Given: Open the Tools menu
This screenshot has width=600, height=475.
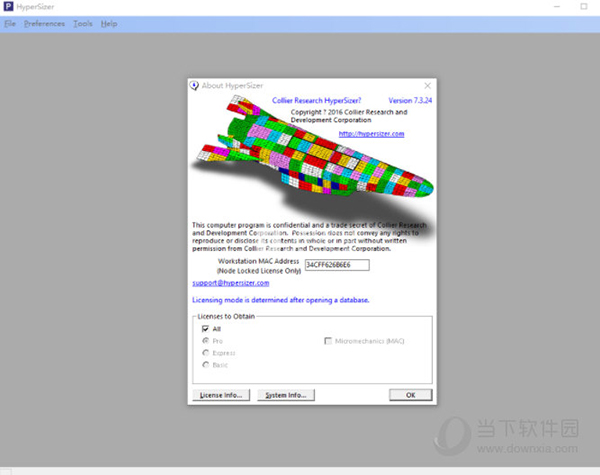Looking at the screenshot, I should pos(83,24).
